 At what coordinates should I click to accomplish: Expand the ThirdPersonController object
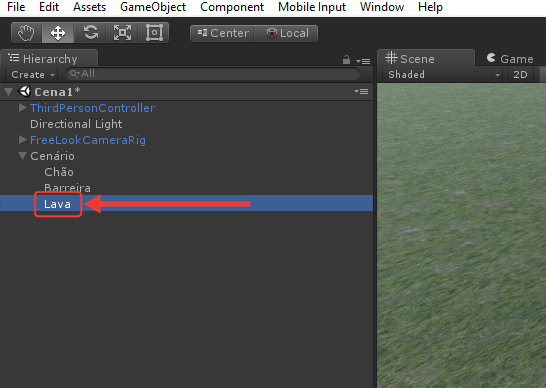click(23, 108)
